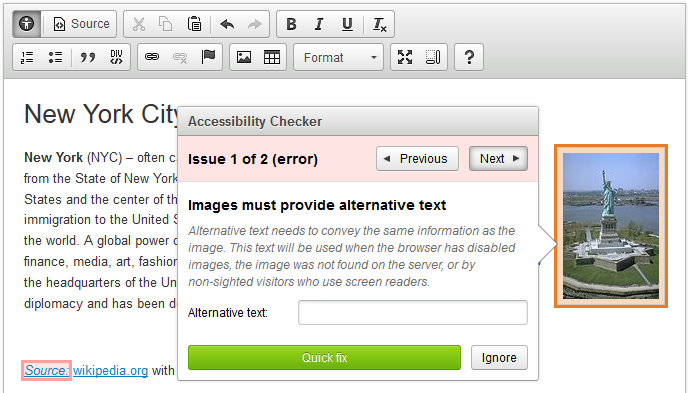Apply Block Quote formatting
Viewport: 688px width, 393px height.
88,57
